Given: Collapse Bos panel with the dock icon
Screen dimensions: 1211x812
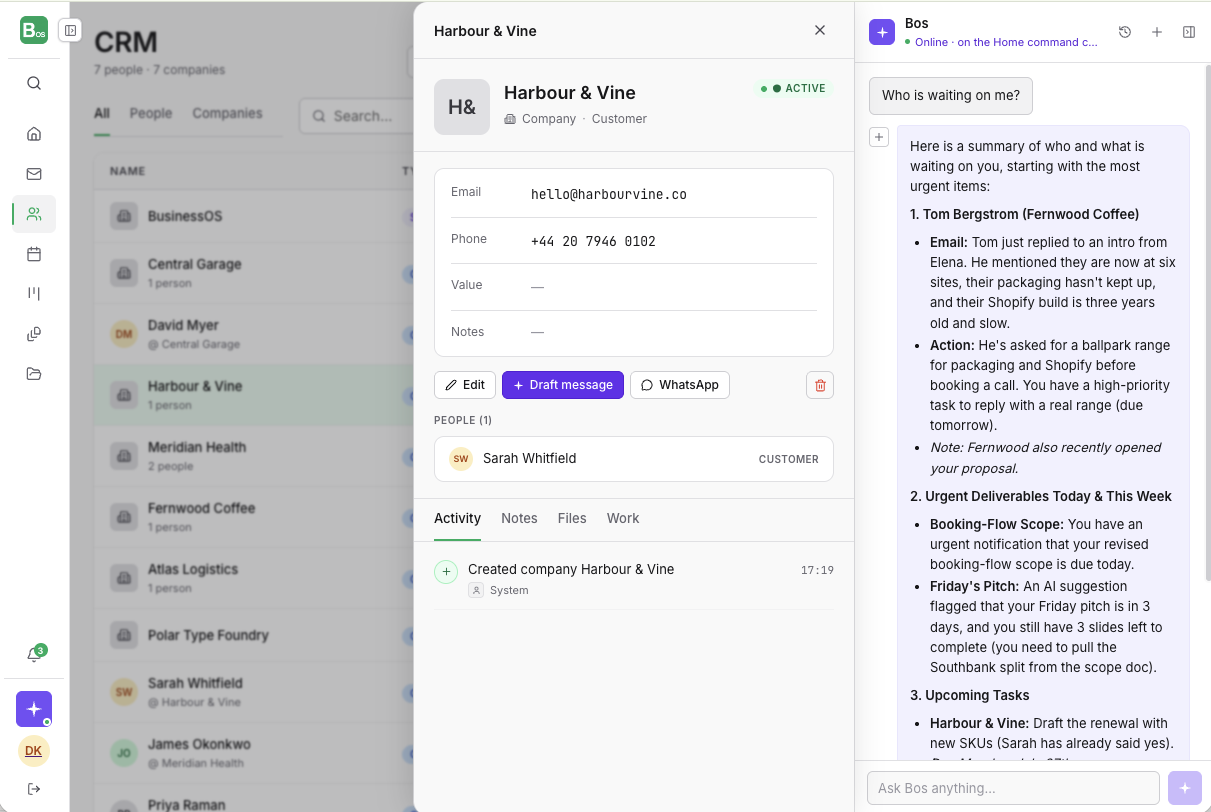Looking at the screenshot, I should click(1189, 32).
